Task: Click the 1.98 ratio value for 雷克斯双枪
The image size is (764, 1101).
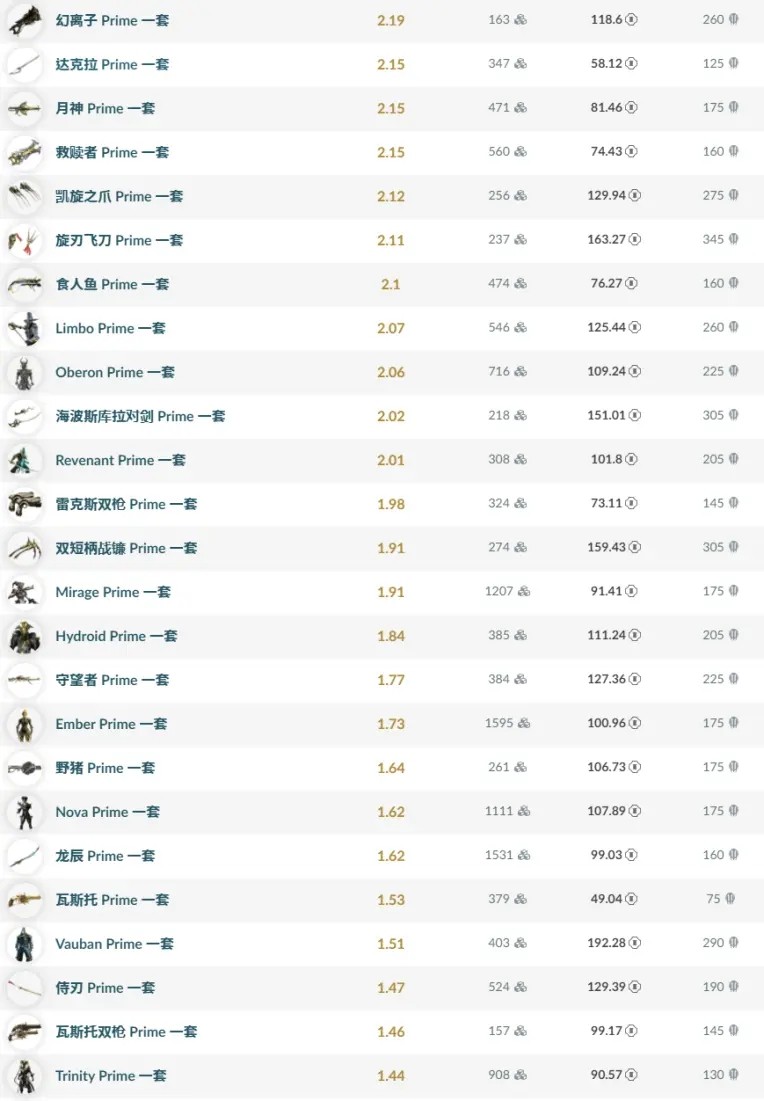Action: pos(391,504)
